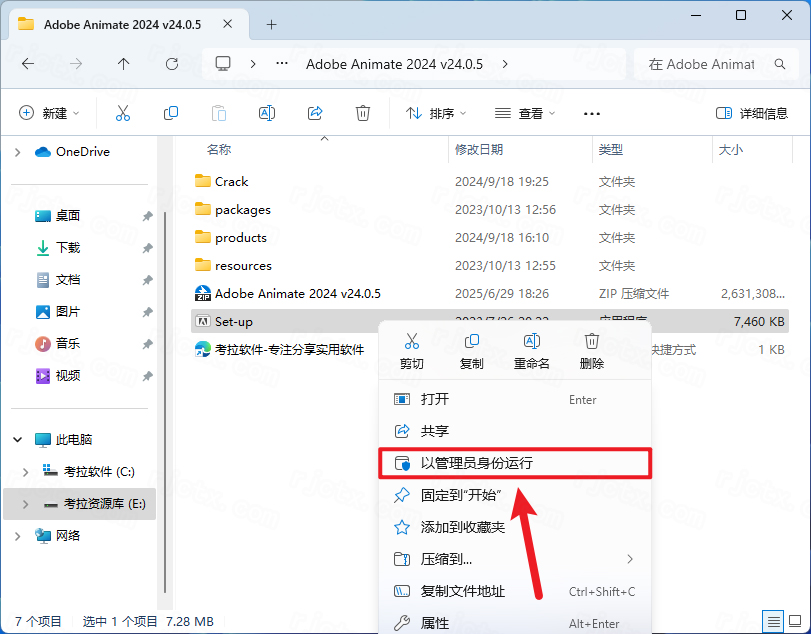This screenshot has height=634, width=811.
Task: Toggle the Details pane button
Action: [752, 113]
